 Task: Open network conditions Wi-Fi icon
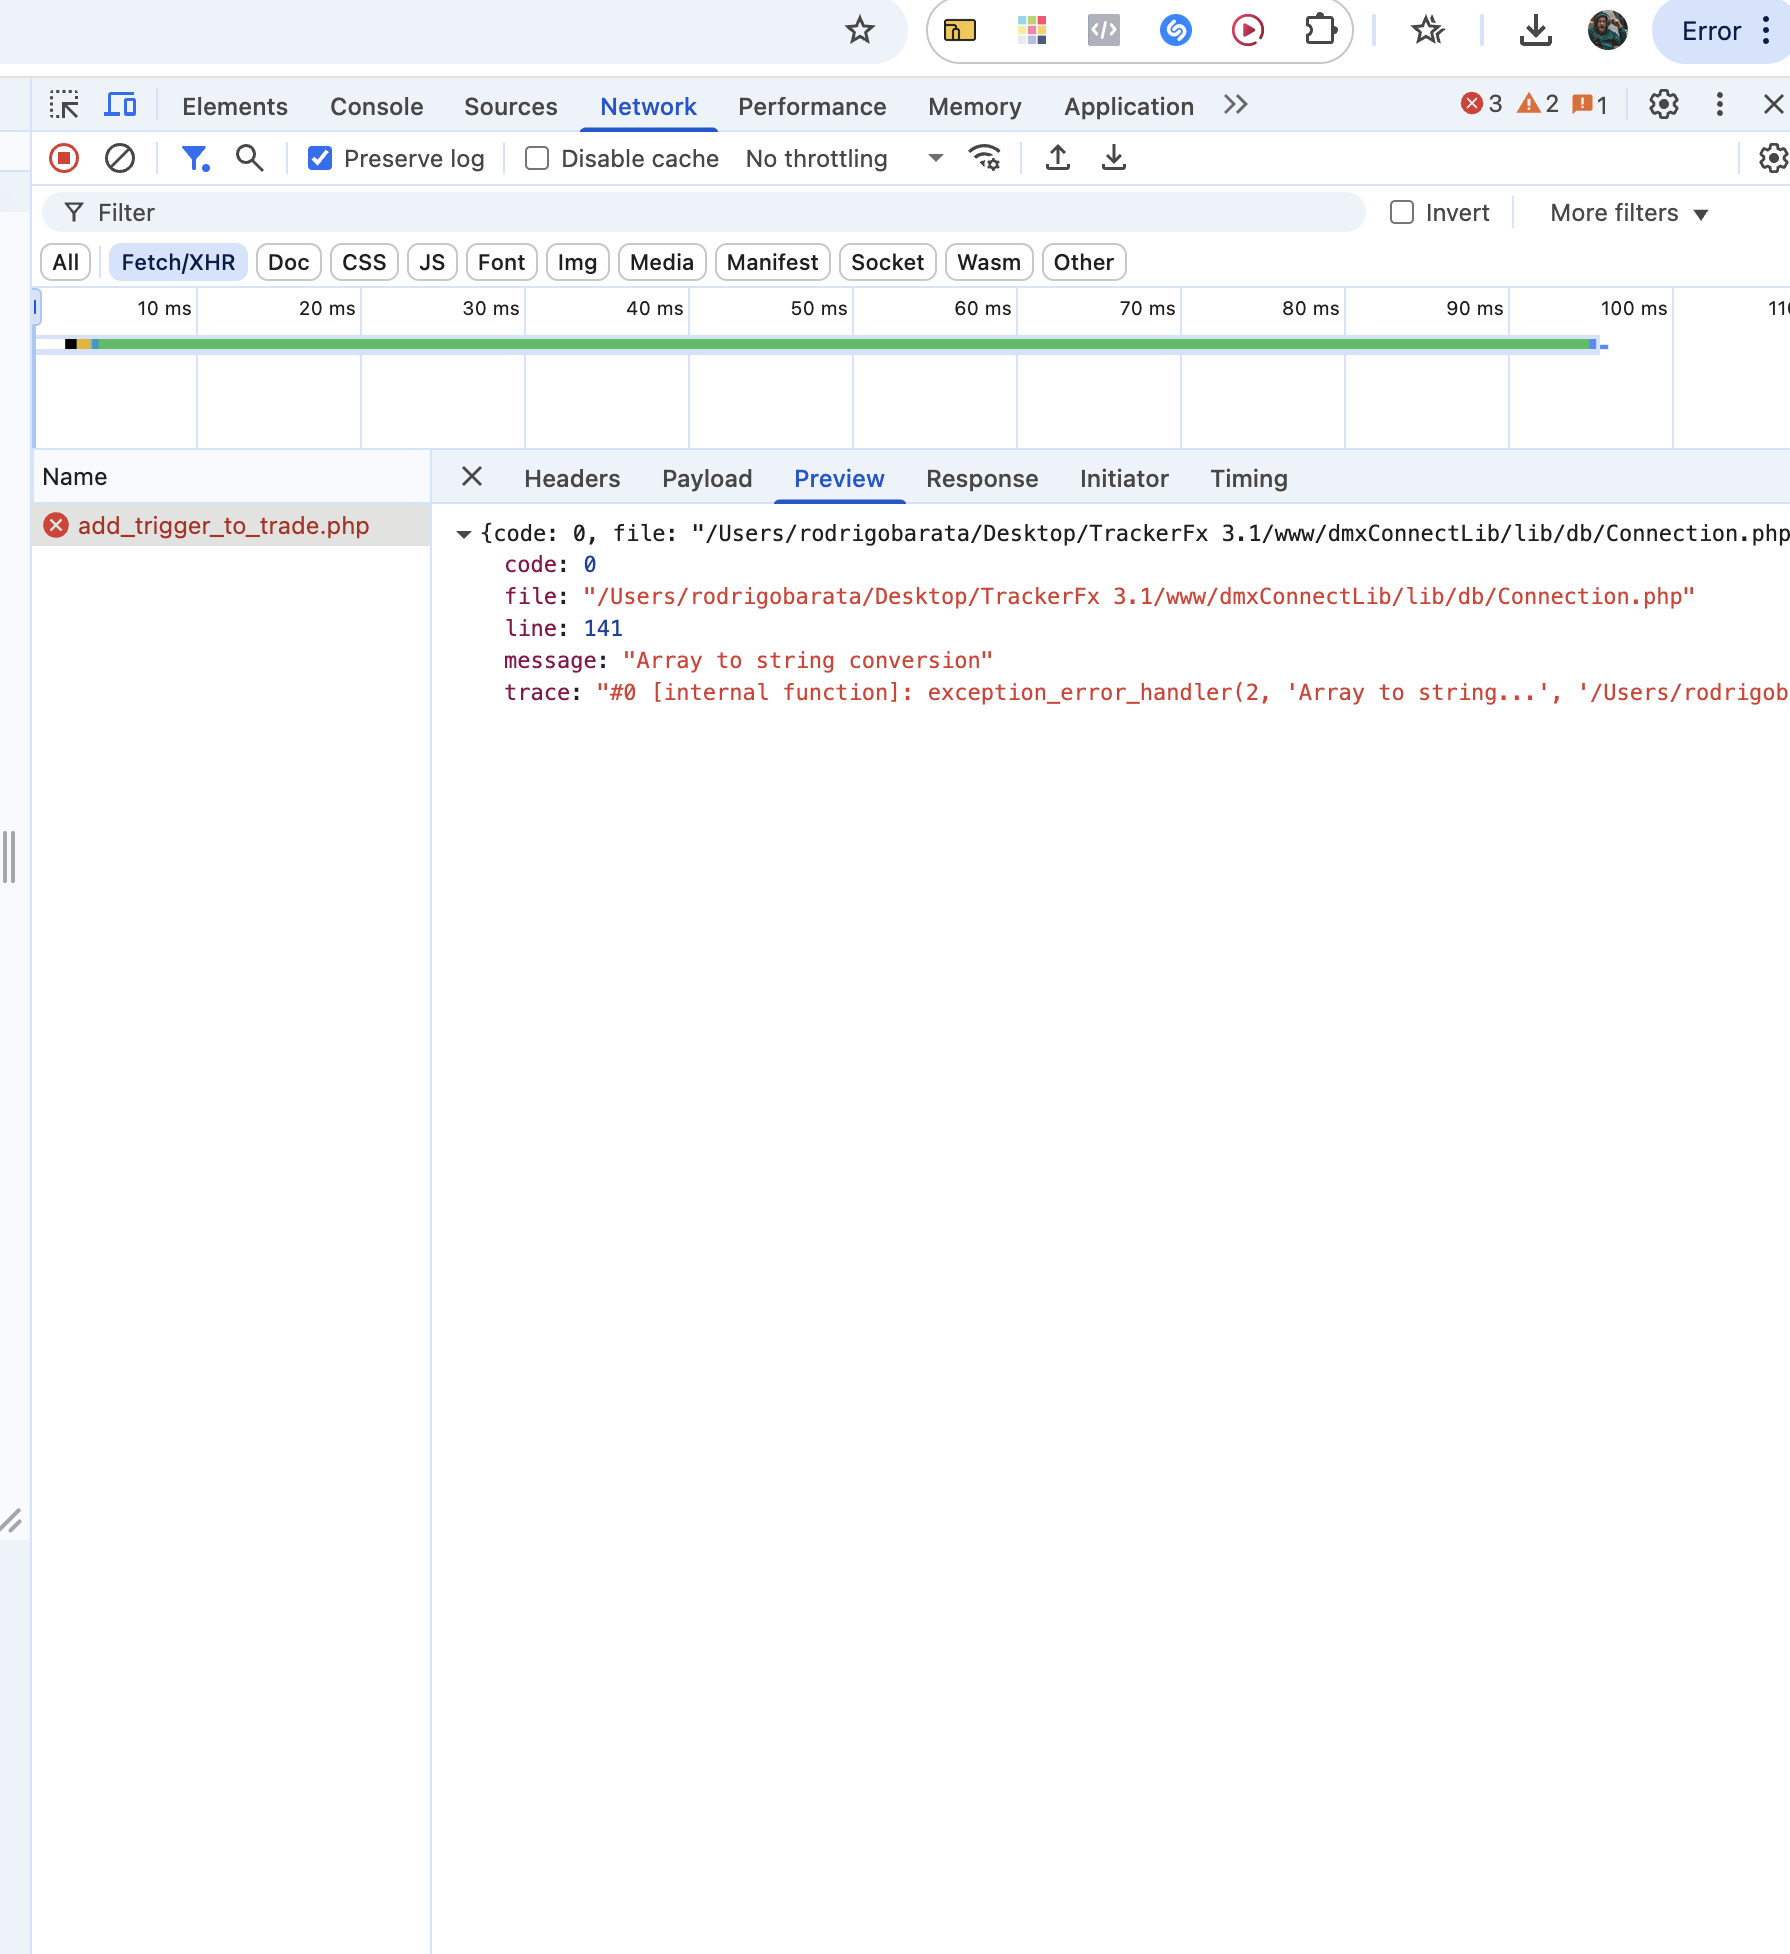[984, 158]
